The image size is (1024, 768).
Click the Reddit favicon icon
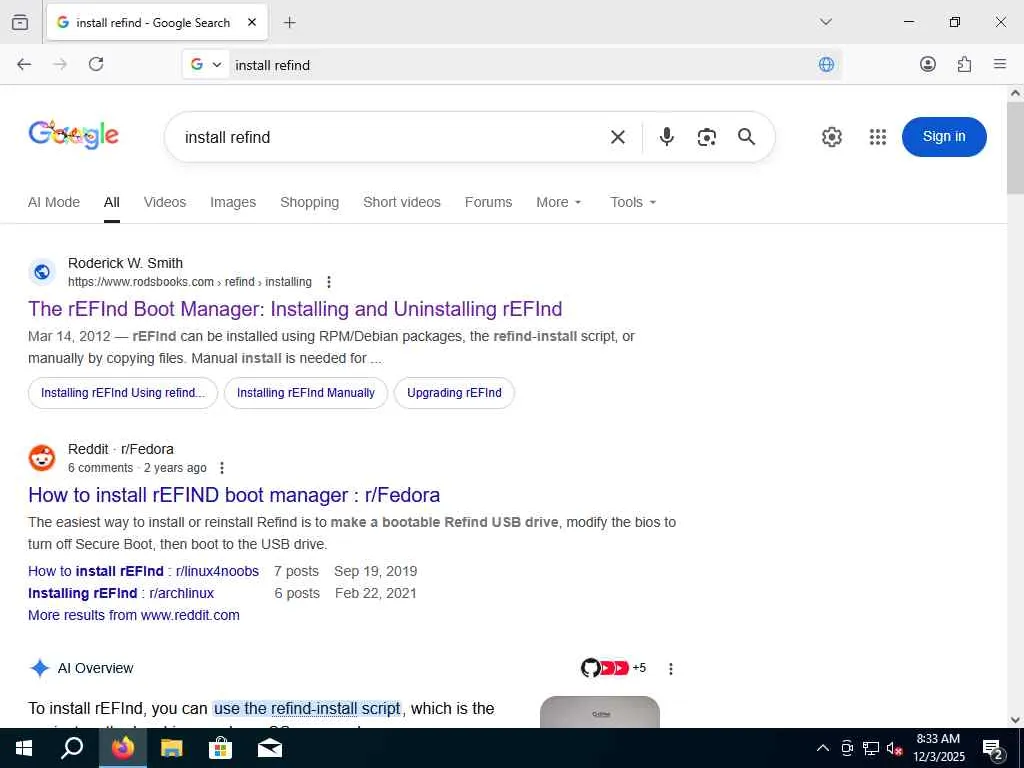(x=42, y=458)
